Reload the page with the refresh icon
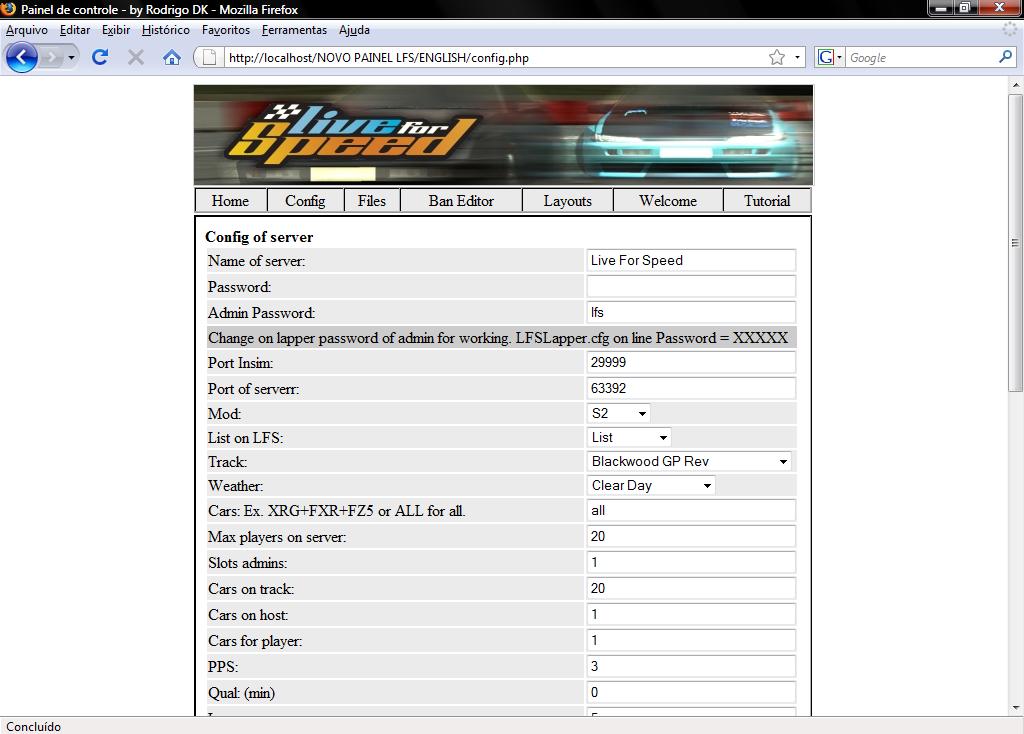The width and height of the screenshot is (1024, 734). tap(100, 57)
